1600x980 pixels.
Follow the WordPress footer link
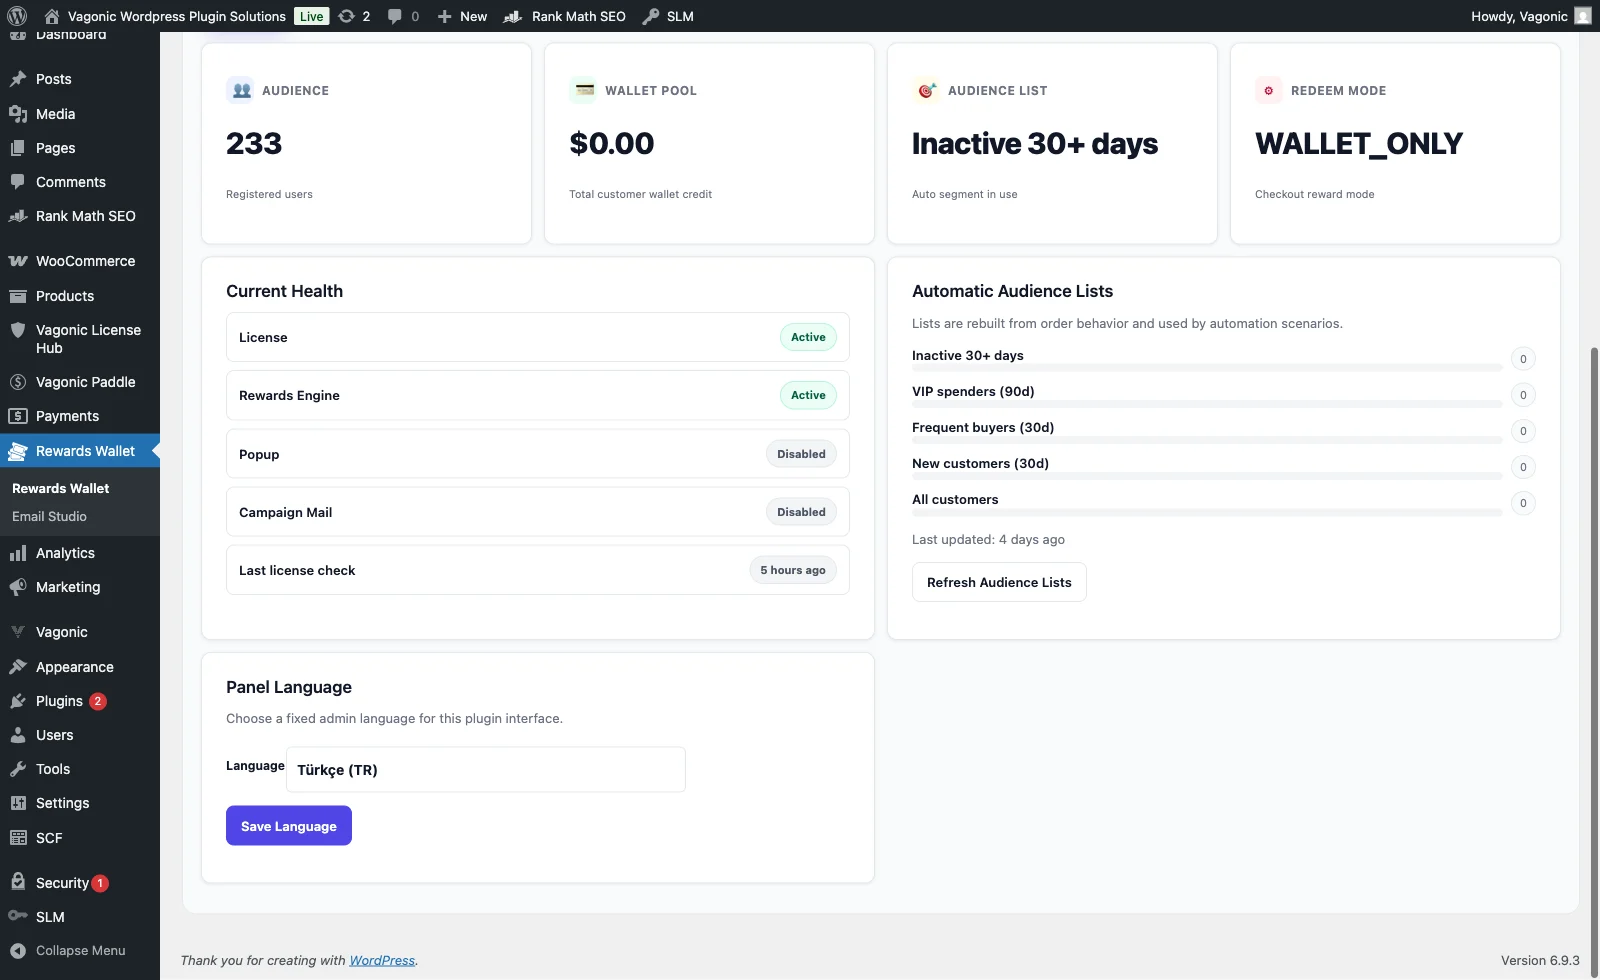[x=382, y=960]
